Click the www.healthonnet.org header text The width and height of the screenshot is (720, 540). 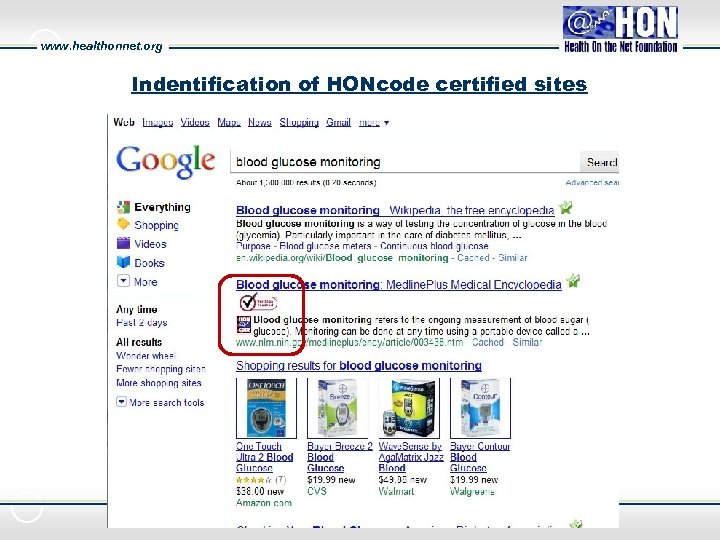101,46
